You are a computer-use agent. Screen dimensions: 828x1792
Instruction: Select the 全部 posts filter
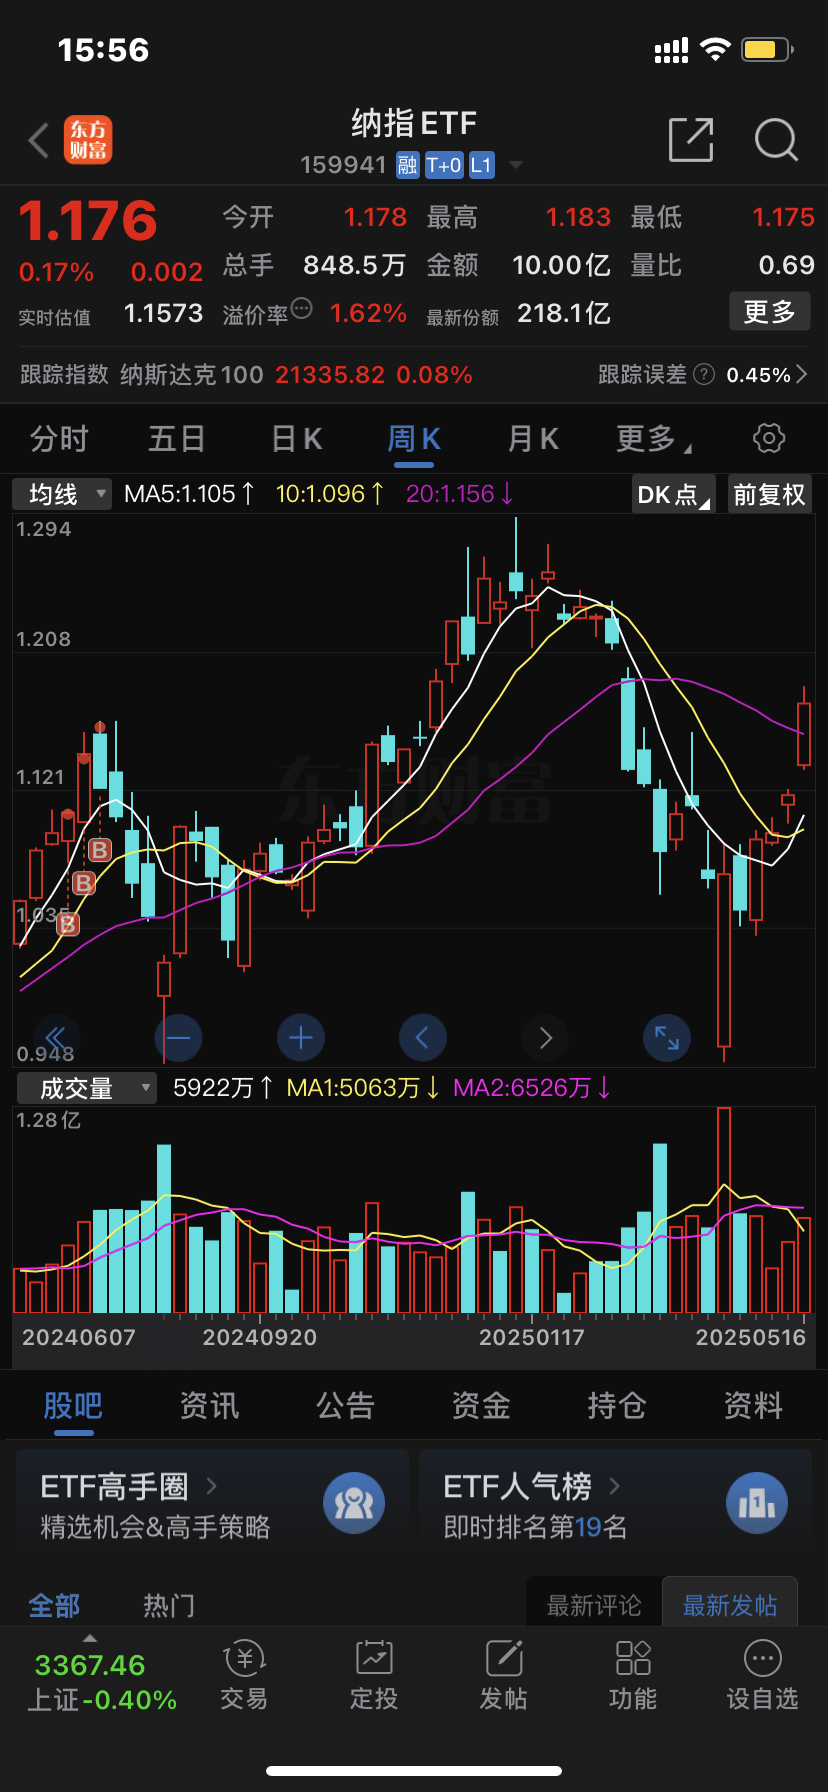[x=54, y=1606]
